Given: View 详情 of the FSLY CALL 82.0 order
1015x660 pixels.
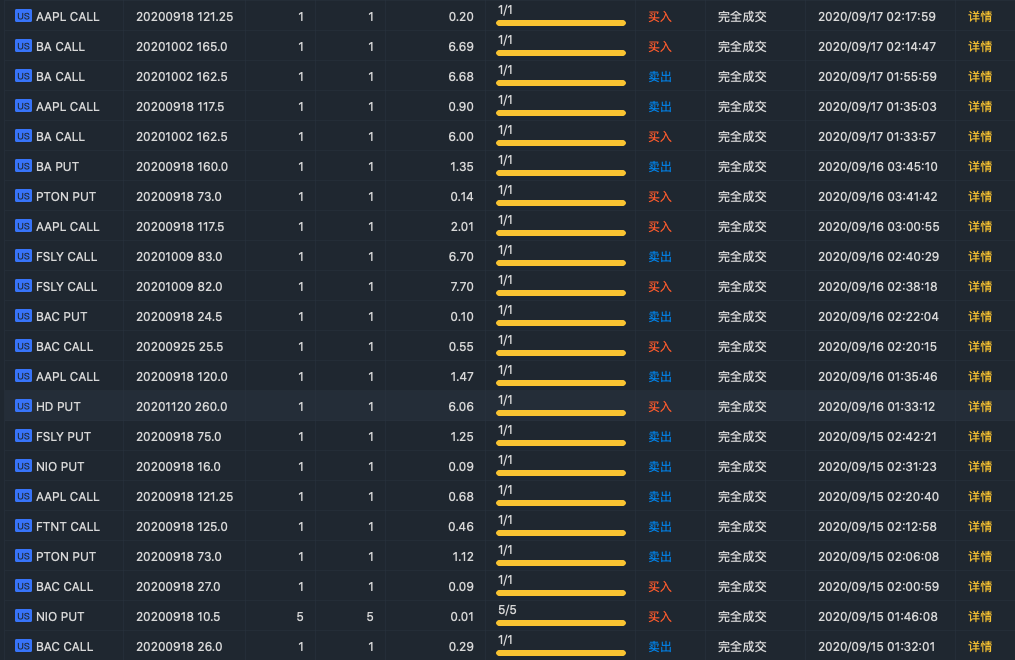Looking at the screenshot, I should pos(980,287).
